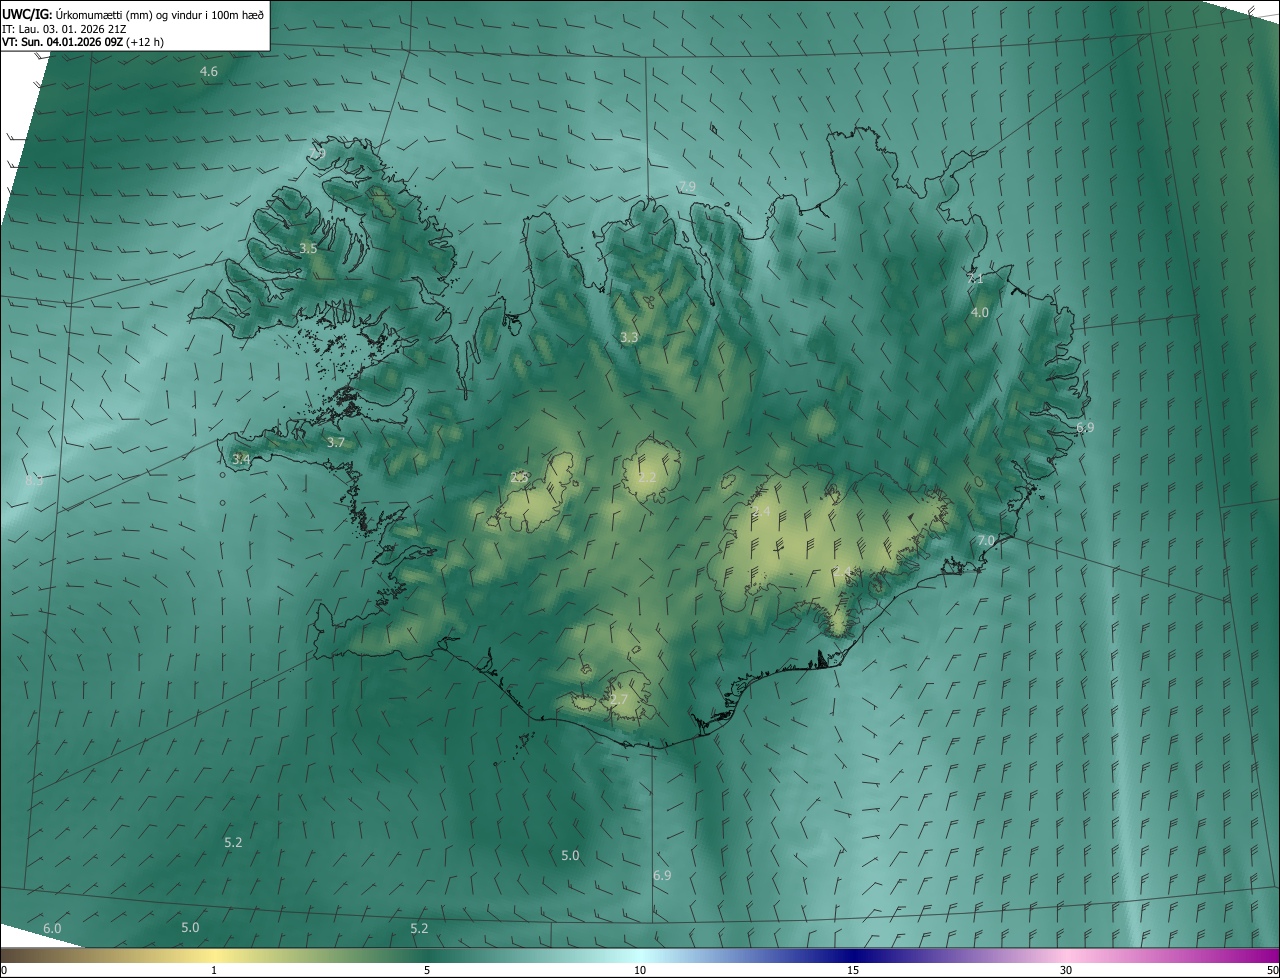The width and height of the screenshot is (1280, 978).
Task: Select the 6.0 value in the bottom-left corner
Action: pos(52,928)
